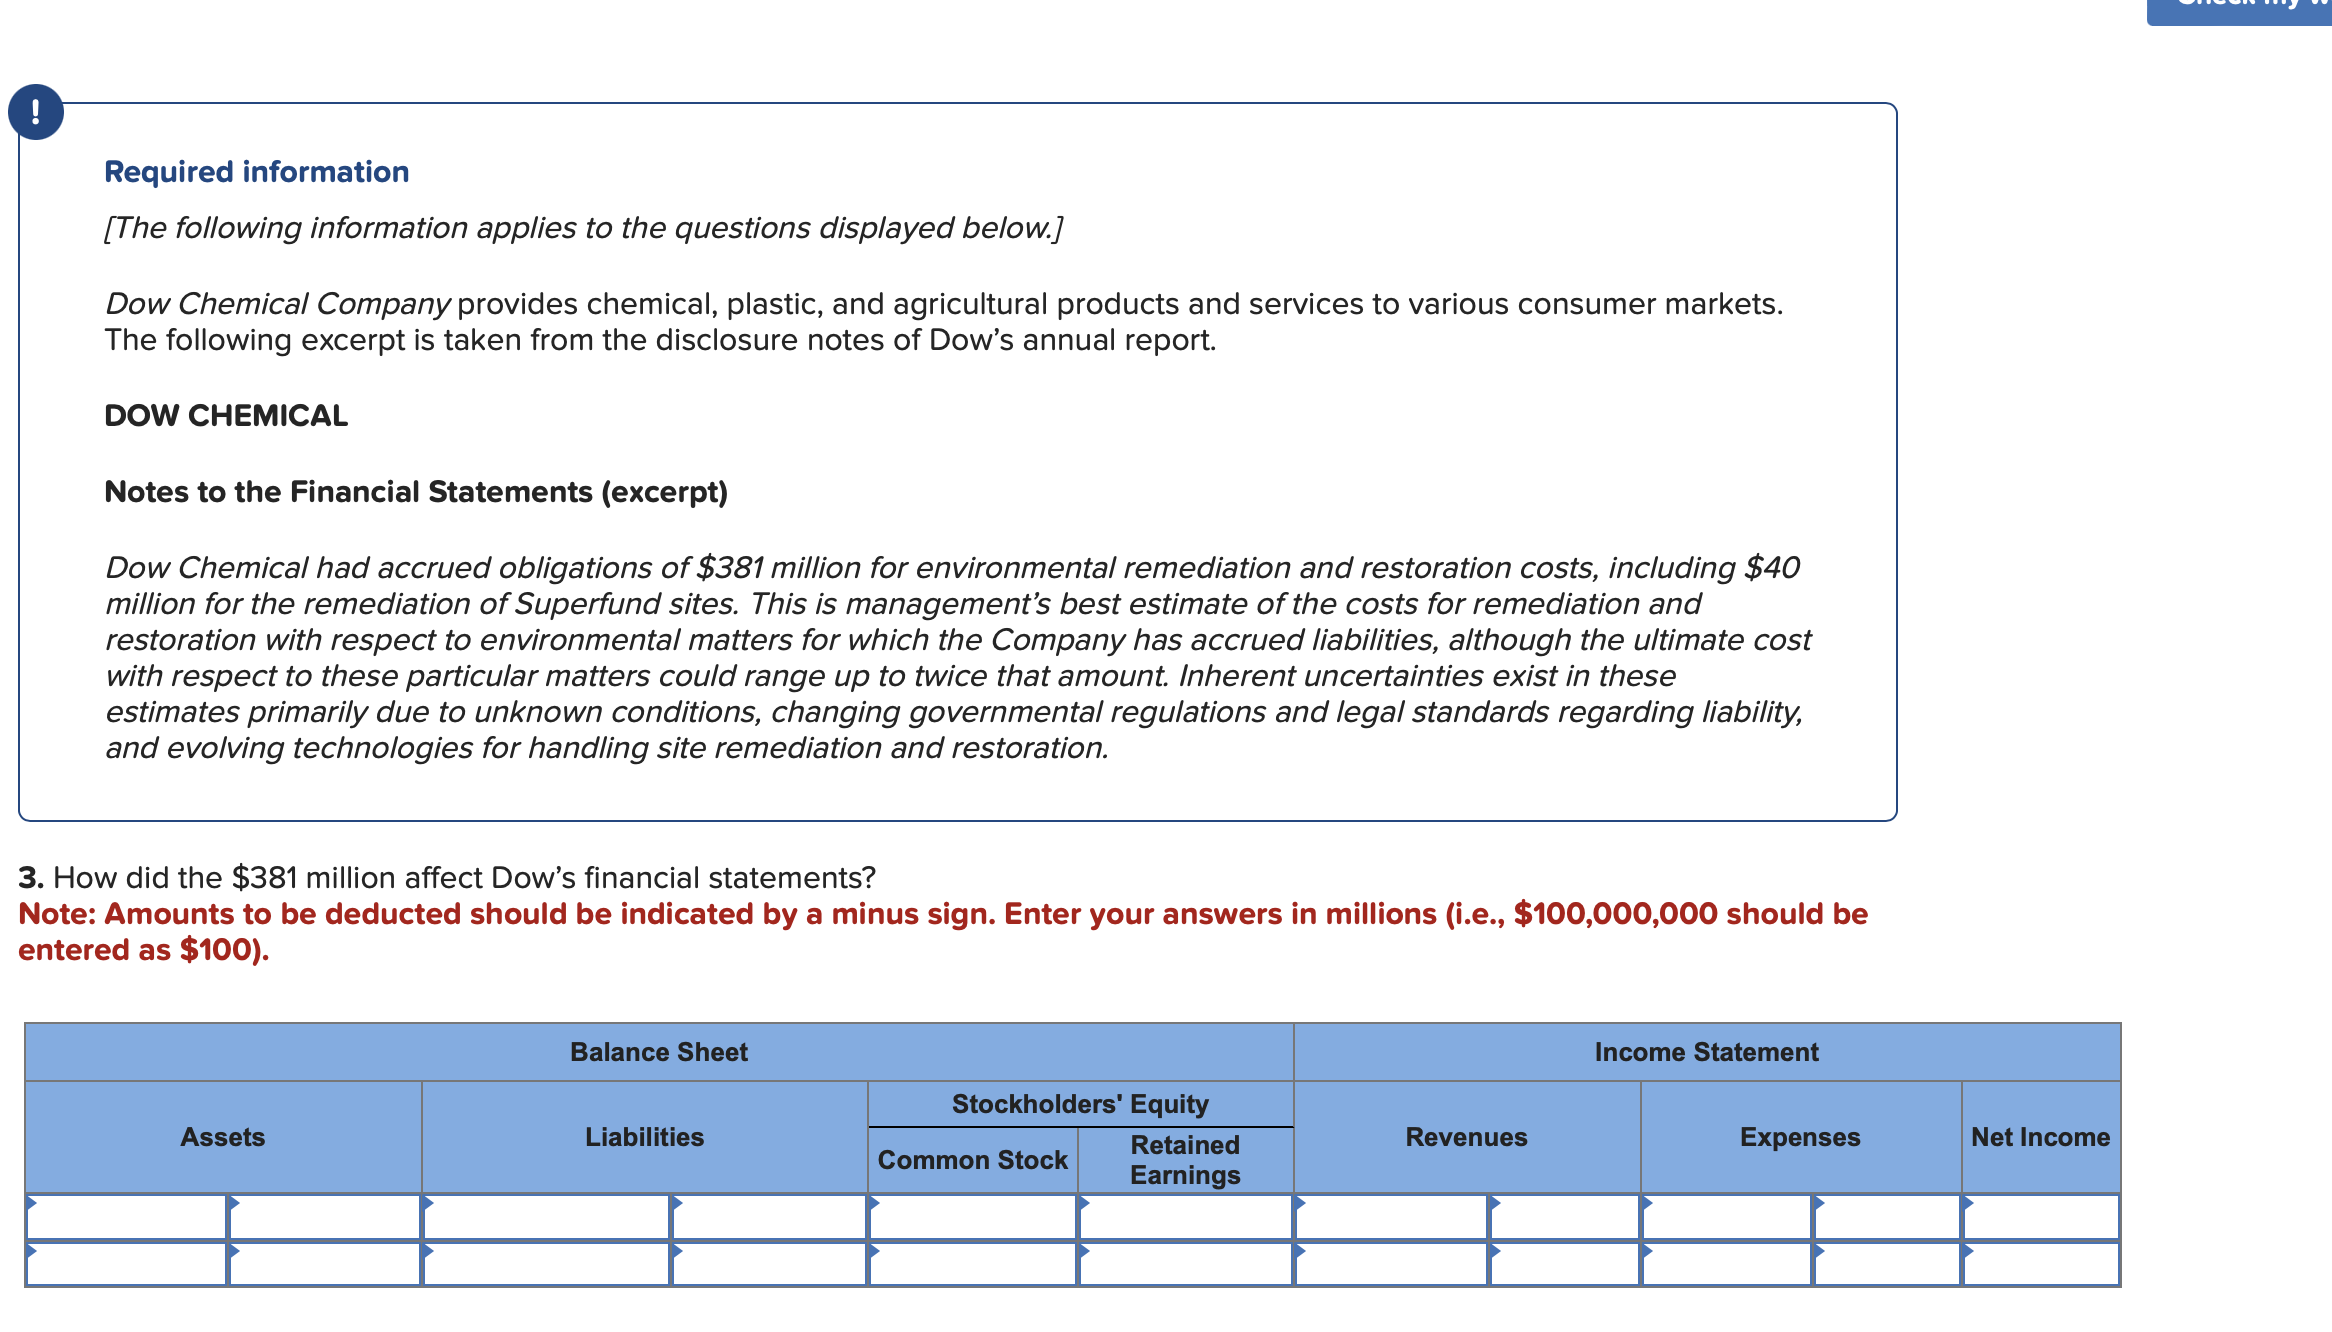Image resolution: width=2332 pixels, height=1332 pixels.
Task: Click the bold "DOW CHEMICAL" heading
Action: point(226,416)
